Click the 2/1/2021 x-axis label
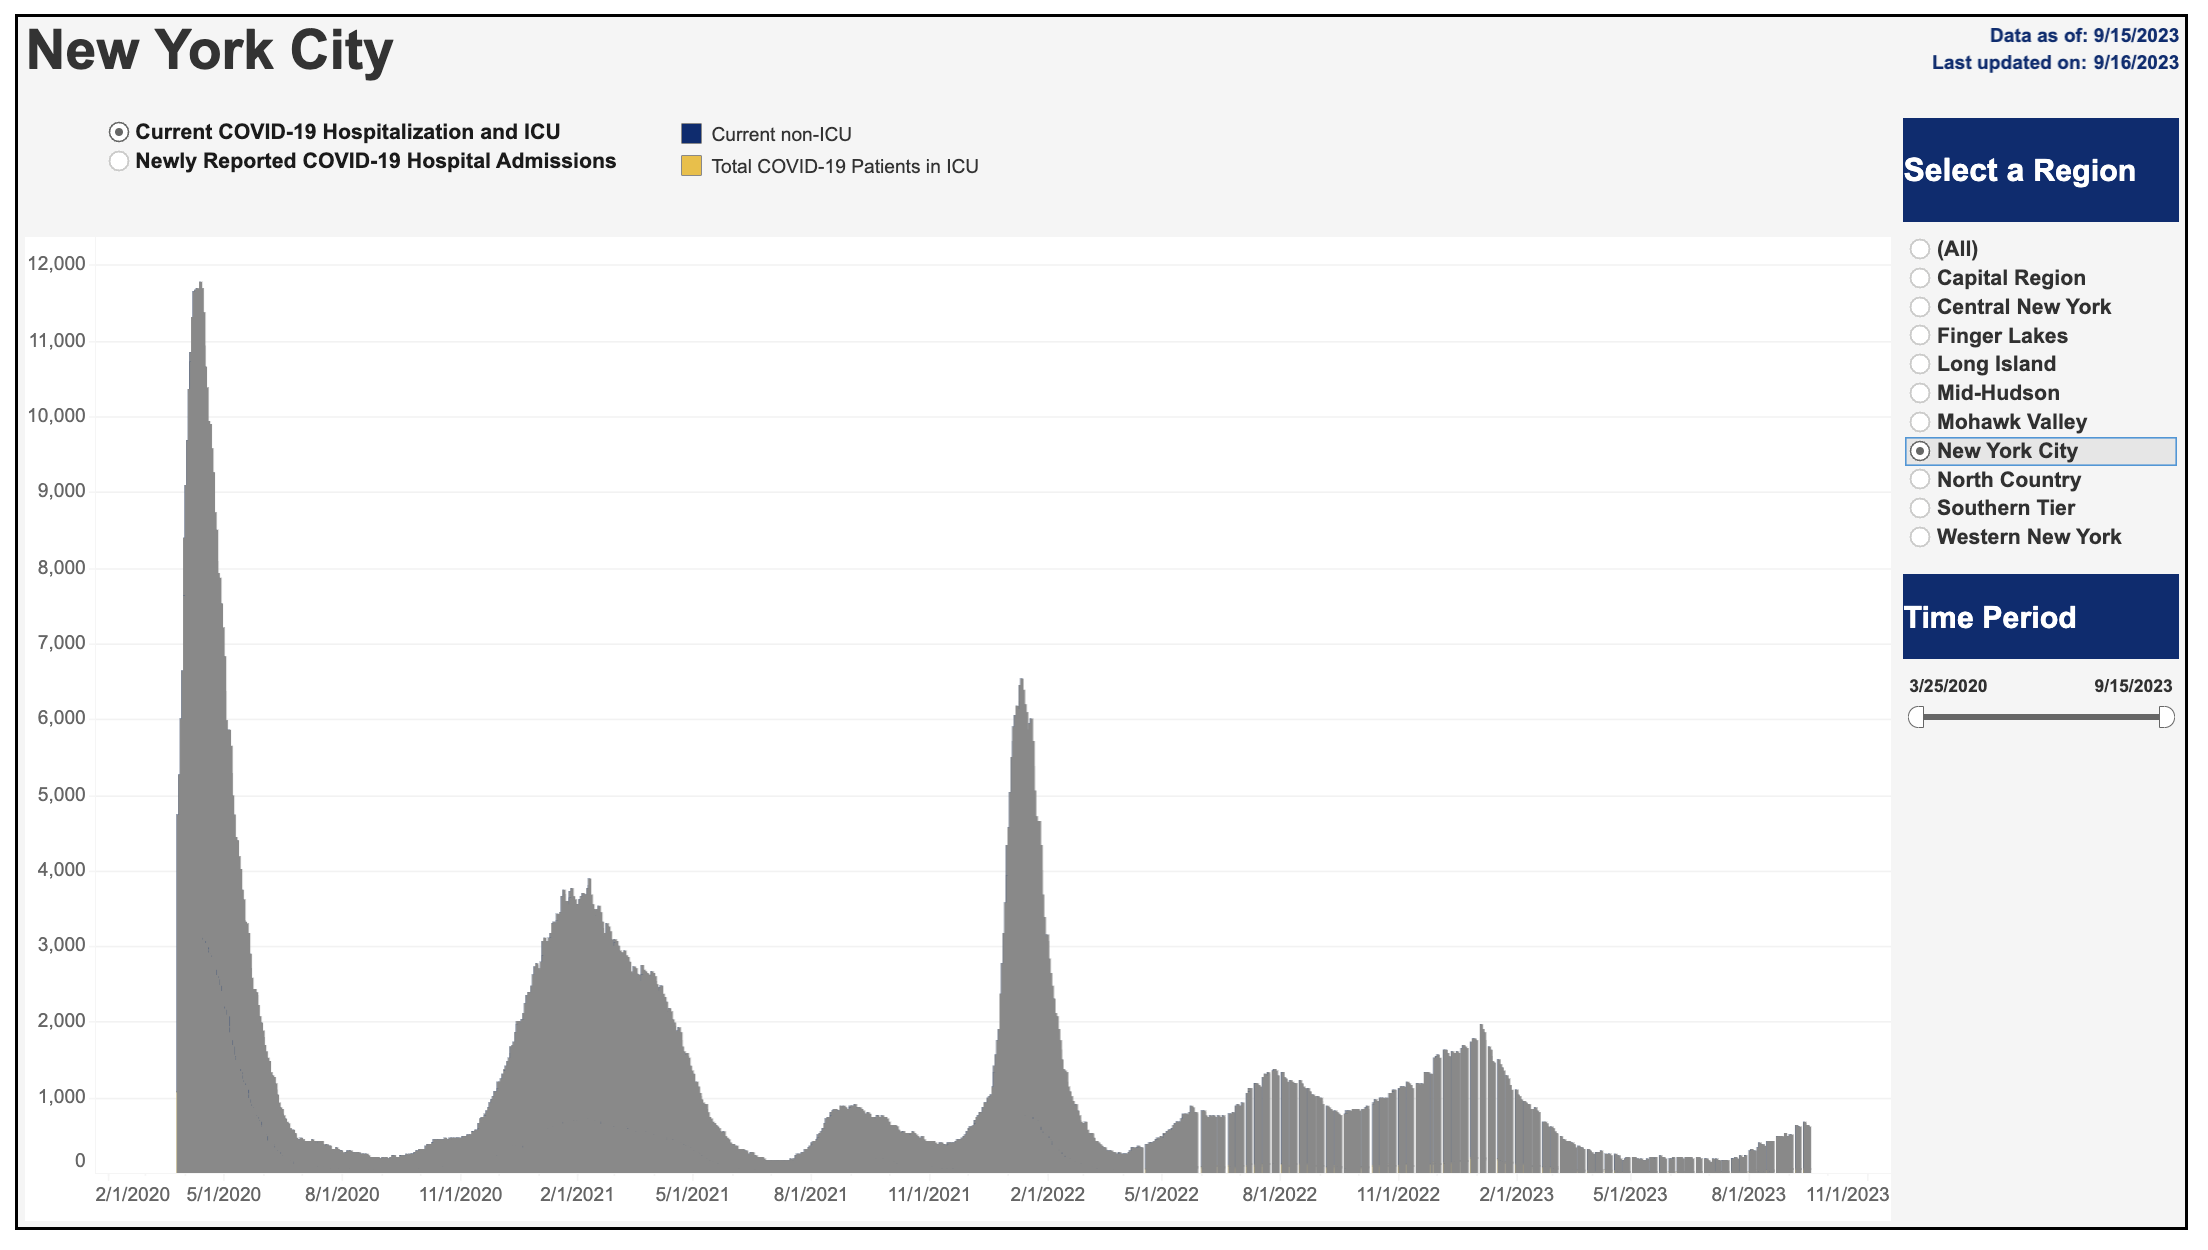2208x1250 pixels. coord(577,1194)
